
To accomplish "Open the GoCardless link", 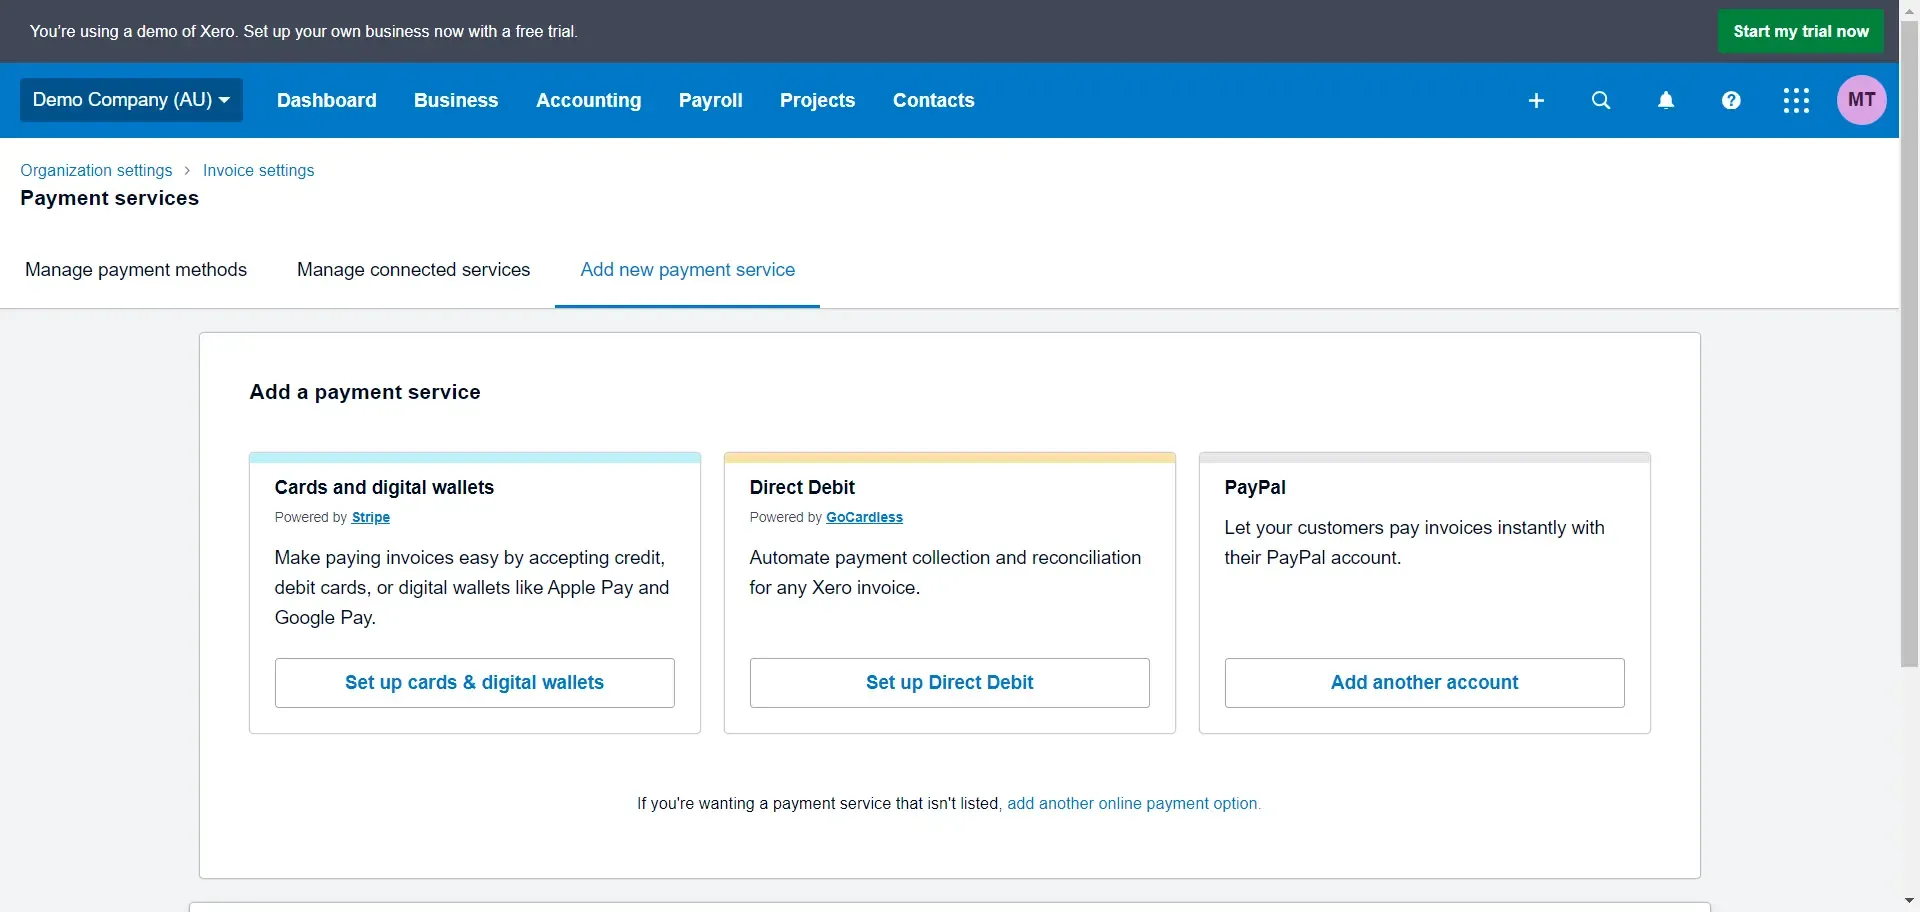I will [865, 518].
